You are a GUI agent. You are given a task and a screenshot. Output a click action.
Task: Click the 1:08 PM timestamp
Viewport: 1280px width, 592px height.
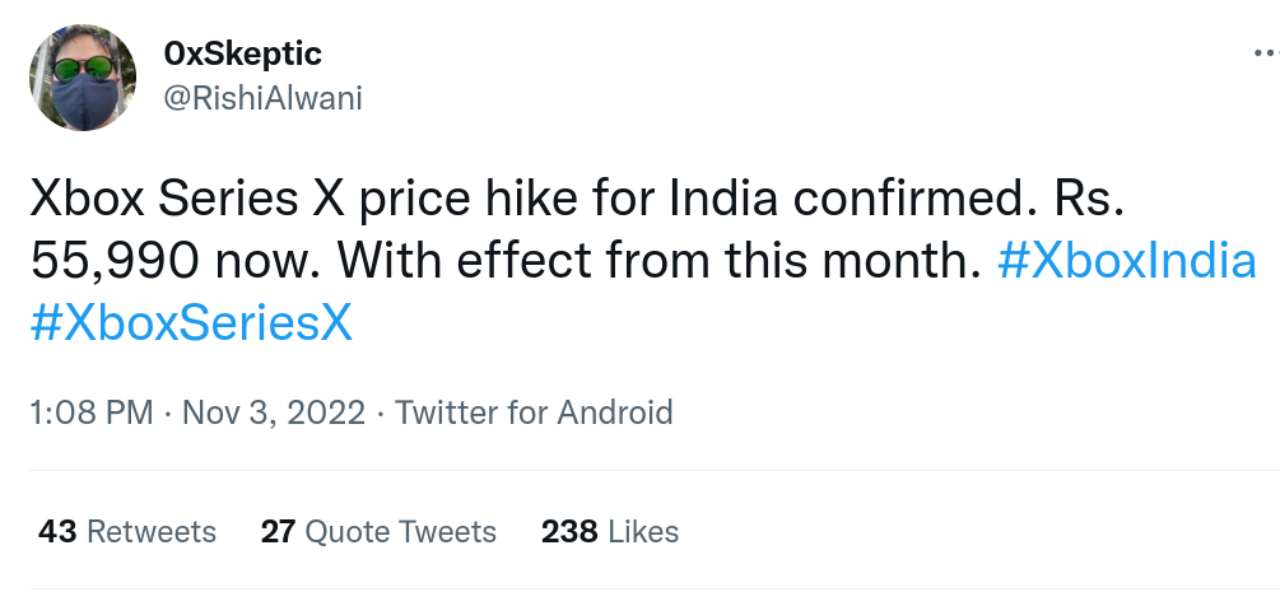(92, 413)
